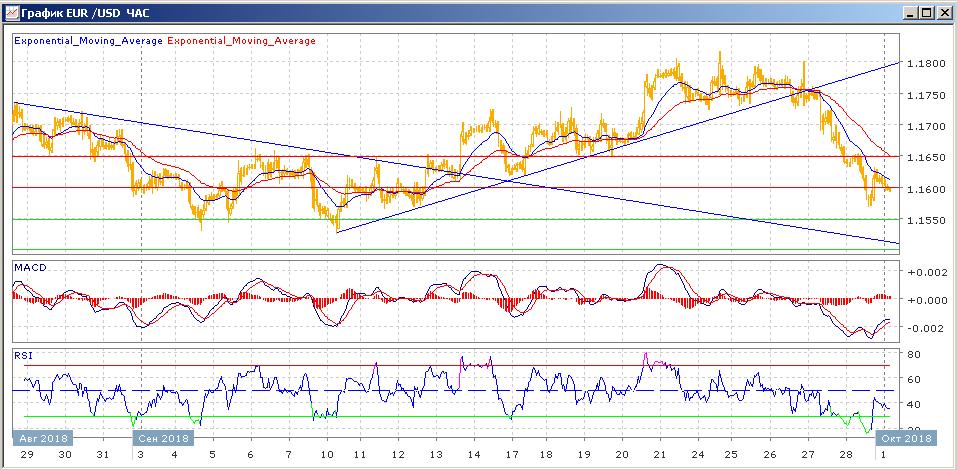Click date 28 on the time axis
Screen dimensions: 957x470
845,455
